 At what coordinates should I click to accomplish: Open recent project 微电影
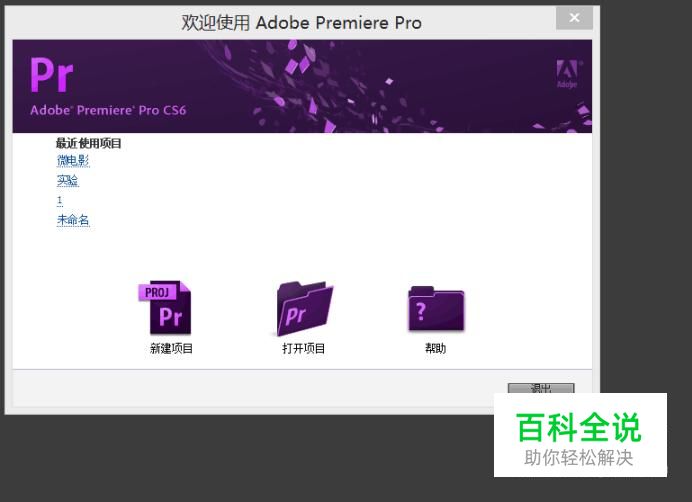pos(73,160)
